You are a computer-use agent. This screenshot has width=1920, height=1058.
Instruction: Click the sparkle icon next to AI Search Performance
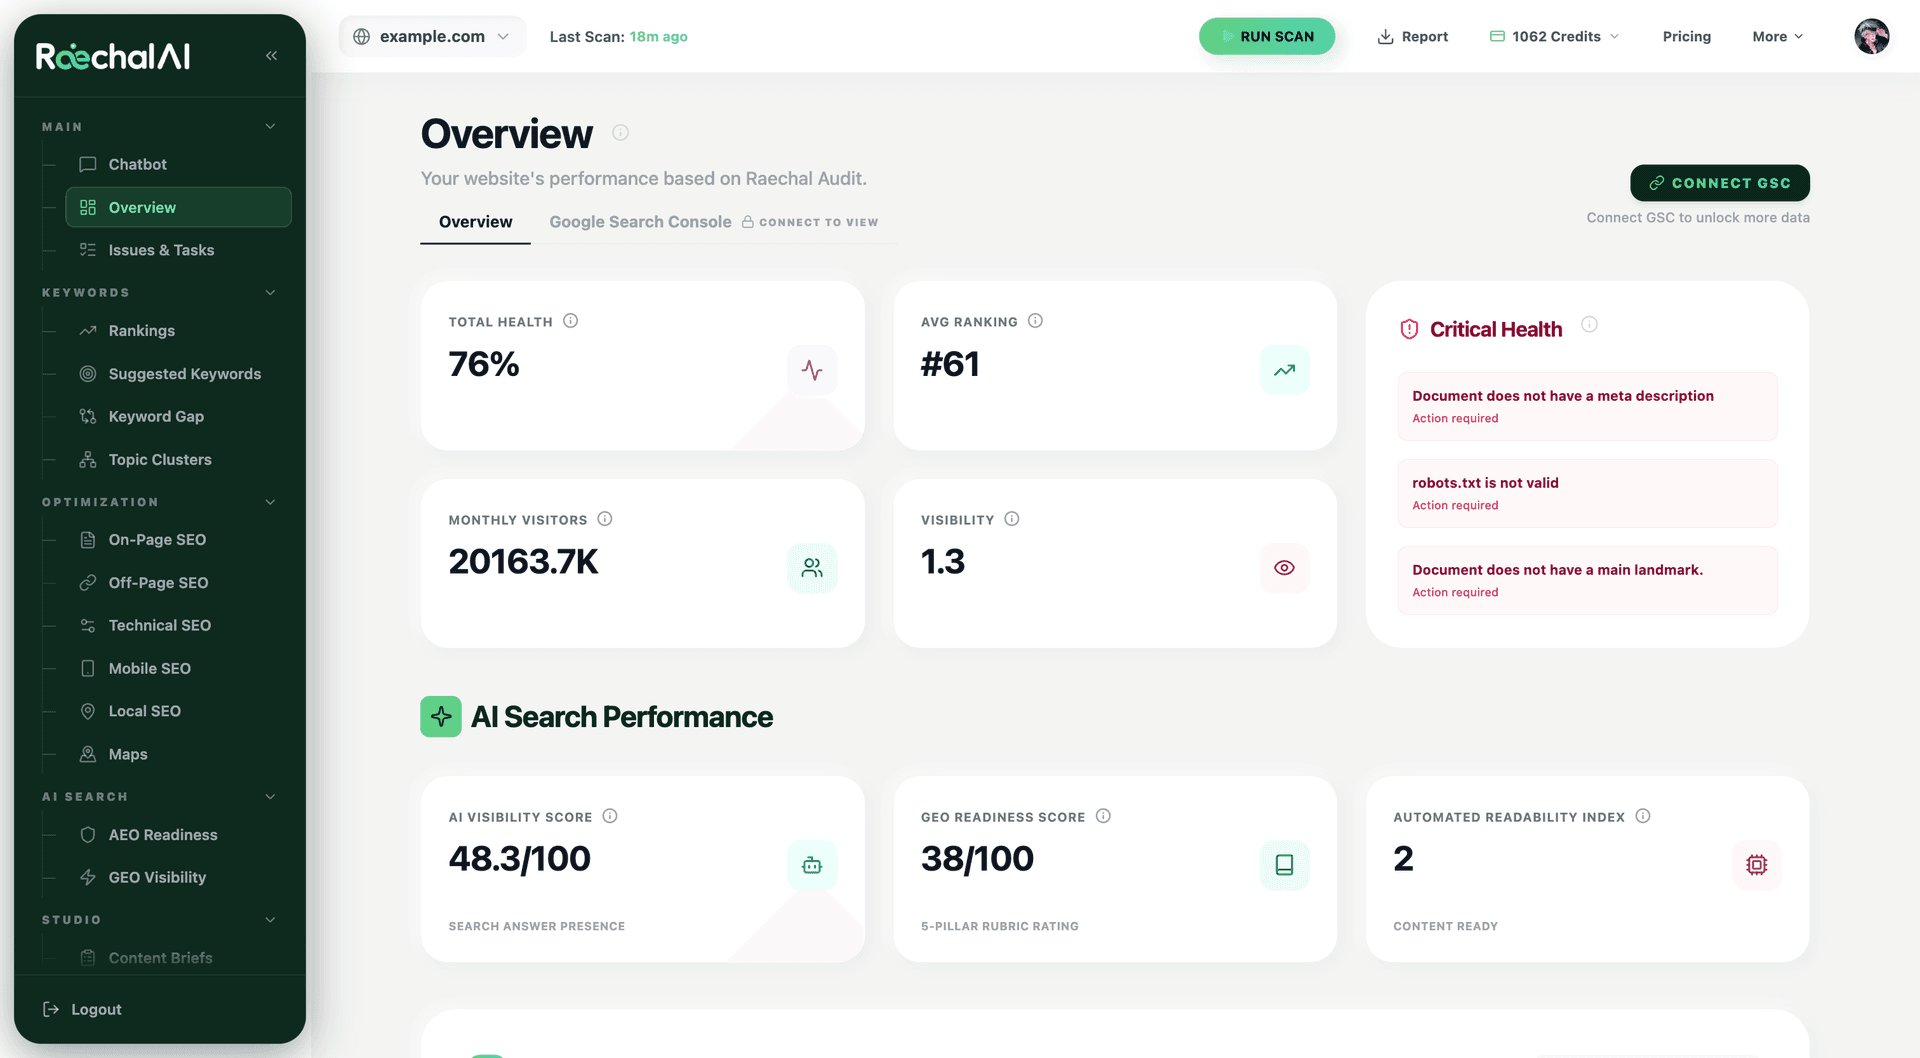pos(440,717)
